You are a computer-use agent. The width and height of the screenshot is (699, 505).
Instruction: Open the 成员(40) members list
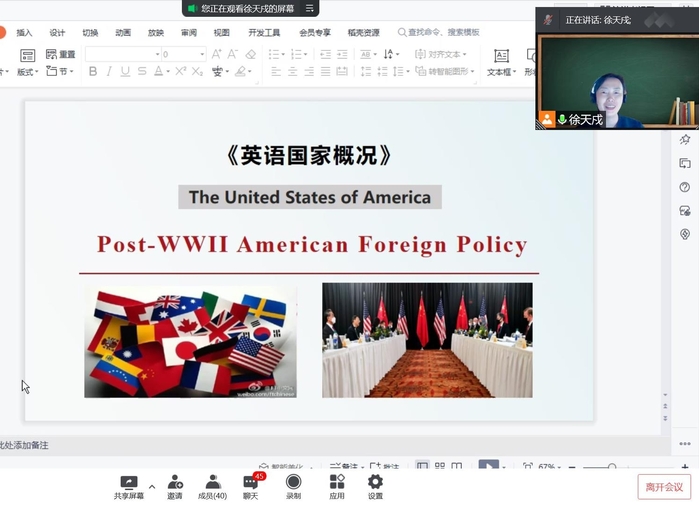tap(212, 483)
